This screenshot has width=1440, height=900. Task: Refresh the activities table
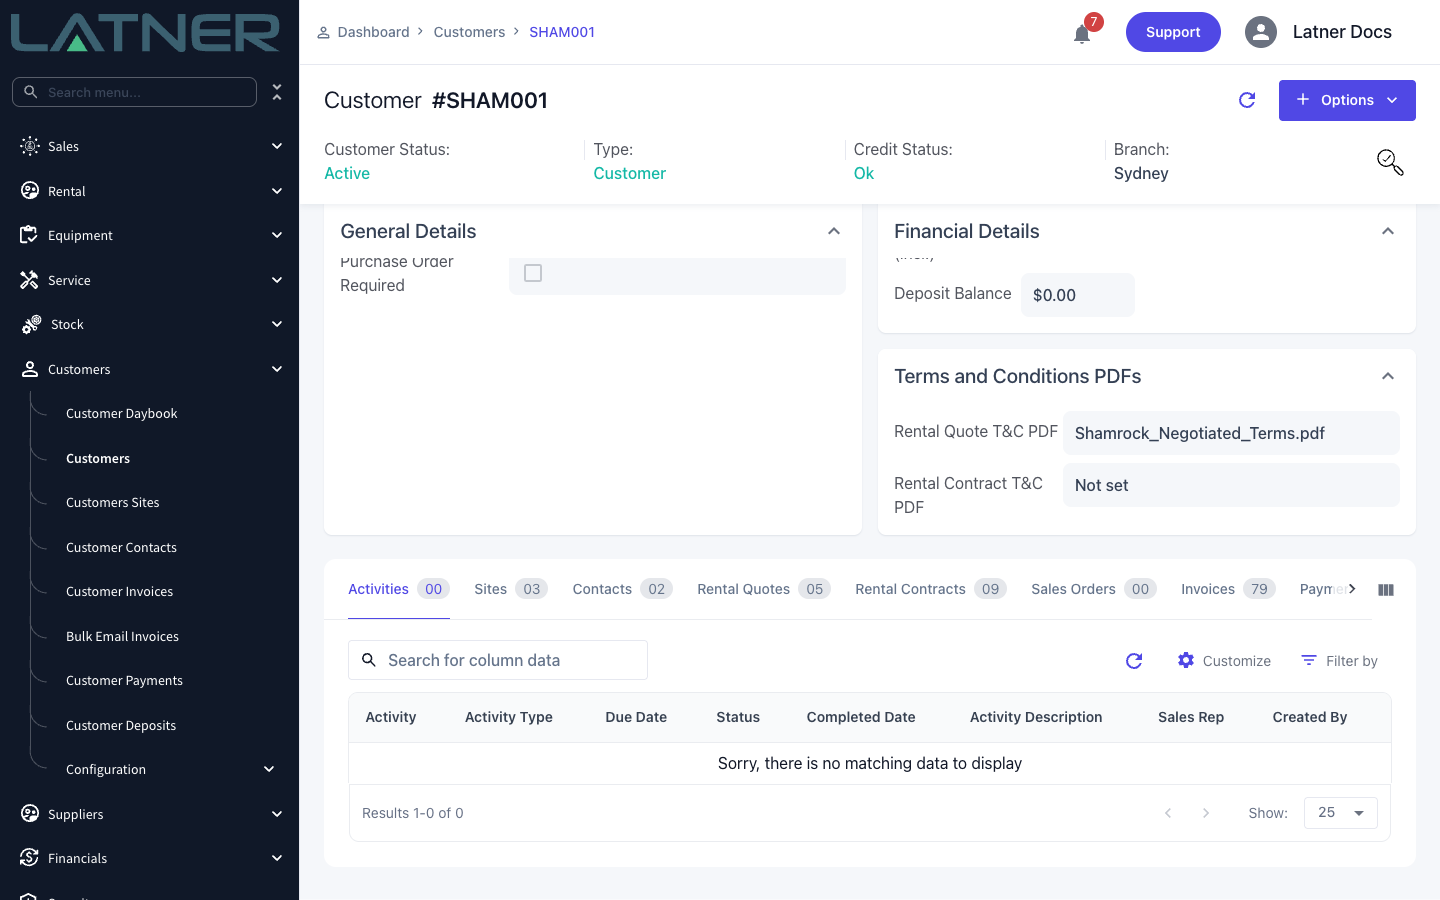(x=1134, y=661)
